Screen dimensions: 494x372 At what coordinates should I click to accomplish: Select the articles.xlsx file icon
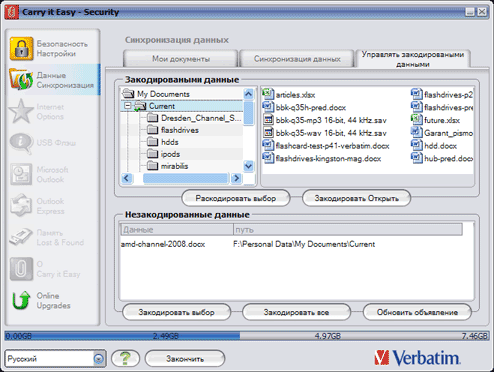268,94
